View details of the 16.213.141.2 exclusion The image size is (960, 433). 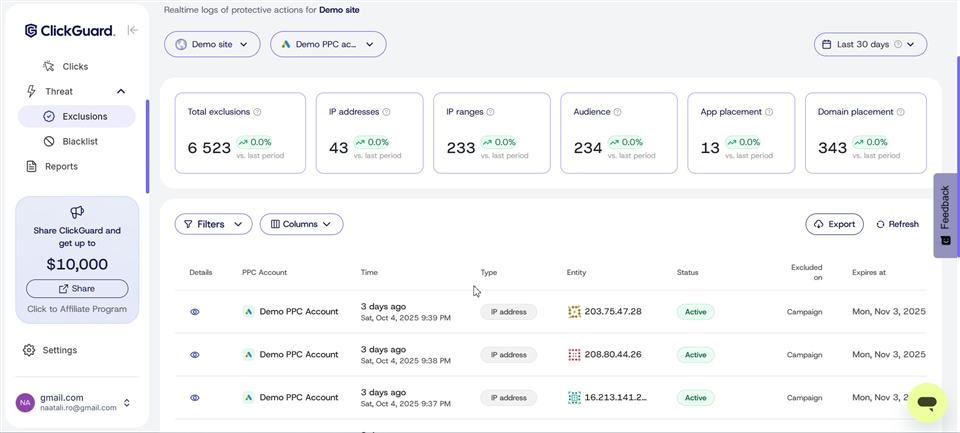(195, 397)
